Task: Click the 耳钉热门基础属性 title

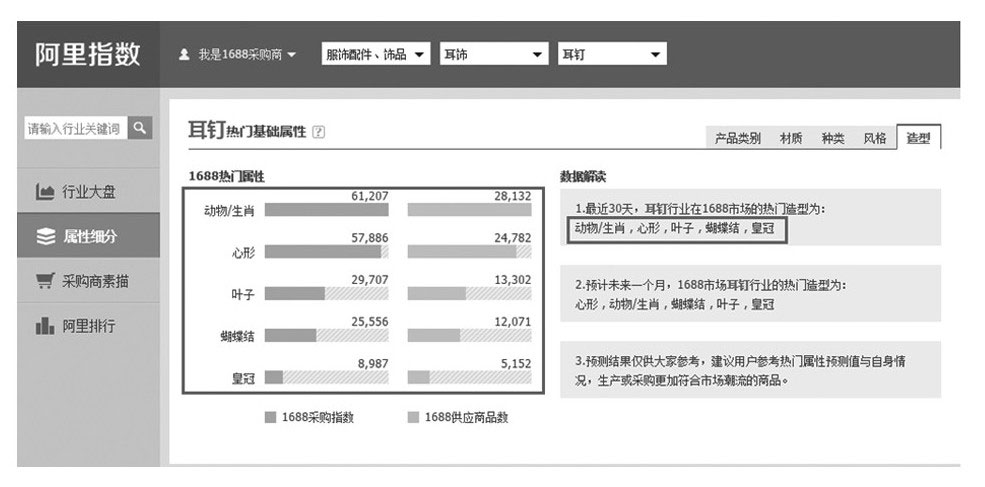Action: (x=248, y=131)
